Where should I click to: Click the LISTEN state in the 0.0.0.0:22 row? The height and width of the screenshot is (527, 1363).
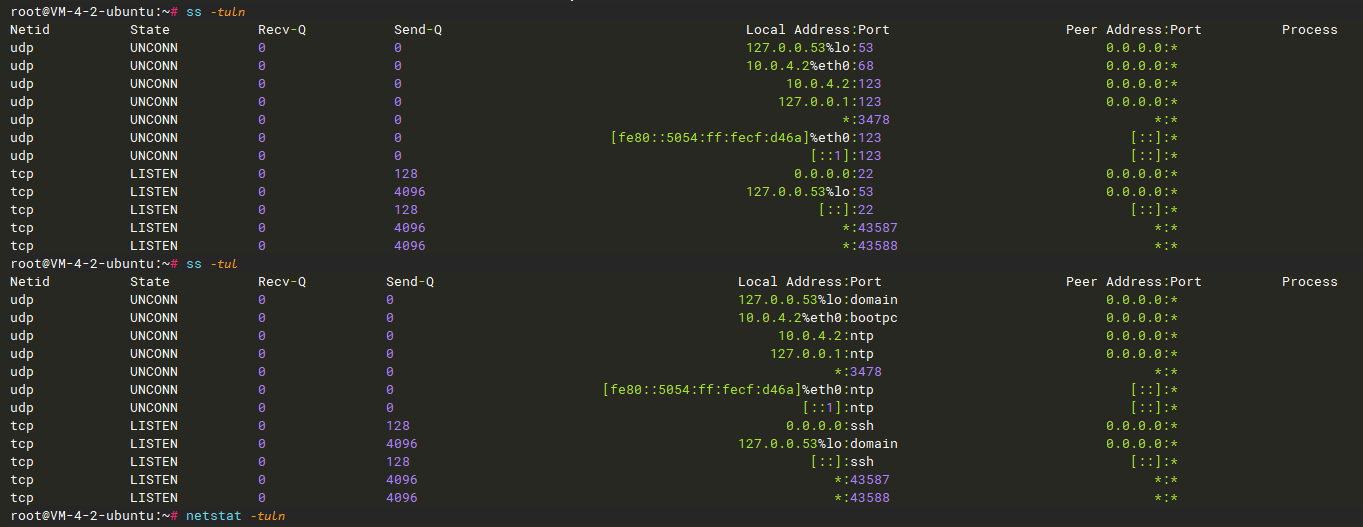(154, 174)
